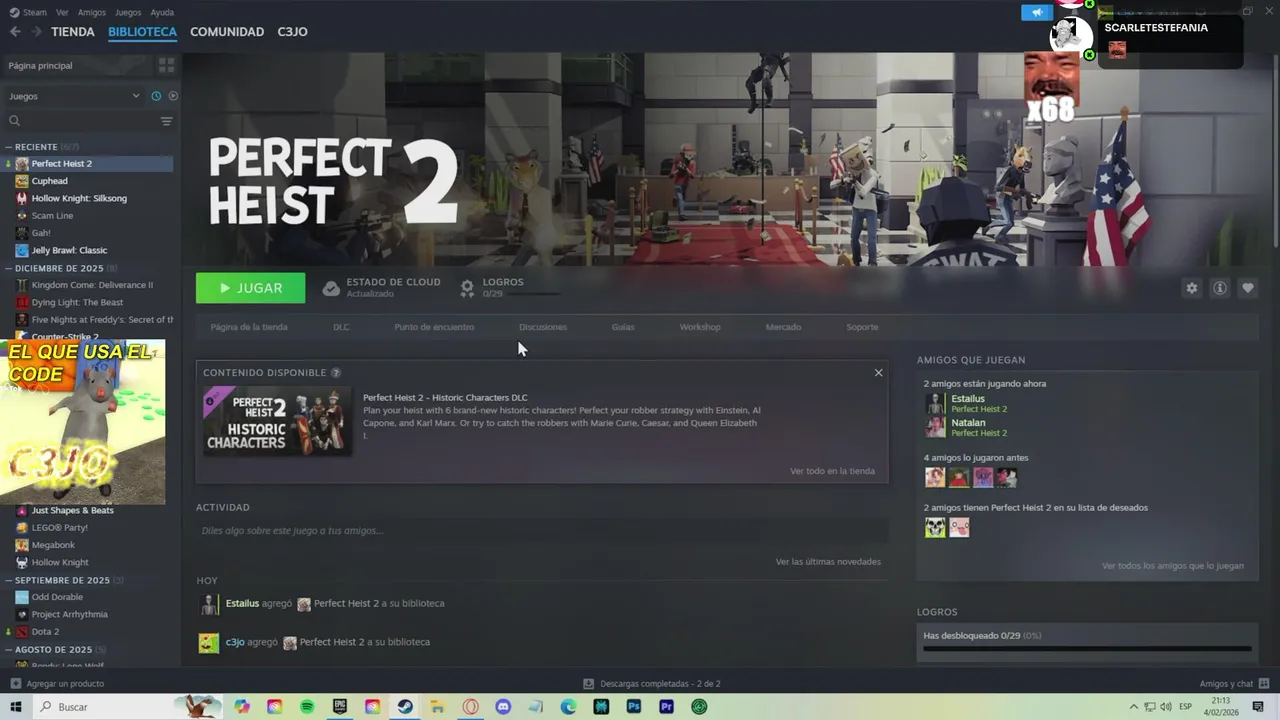This screenshot has height=720, width=1280.
Task: Open the DLC link
Action: coord(341,327)
